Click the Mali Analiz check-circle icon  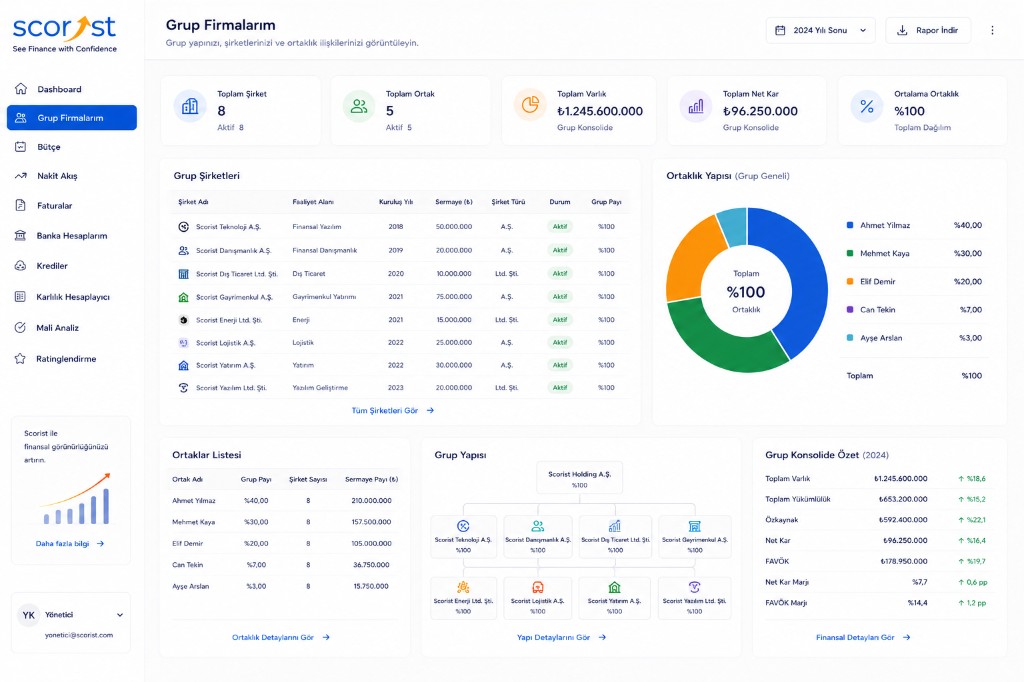click(20, 327)
